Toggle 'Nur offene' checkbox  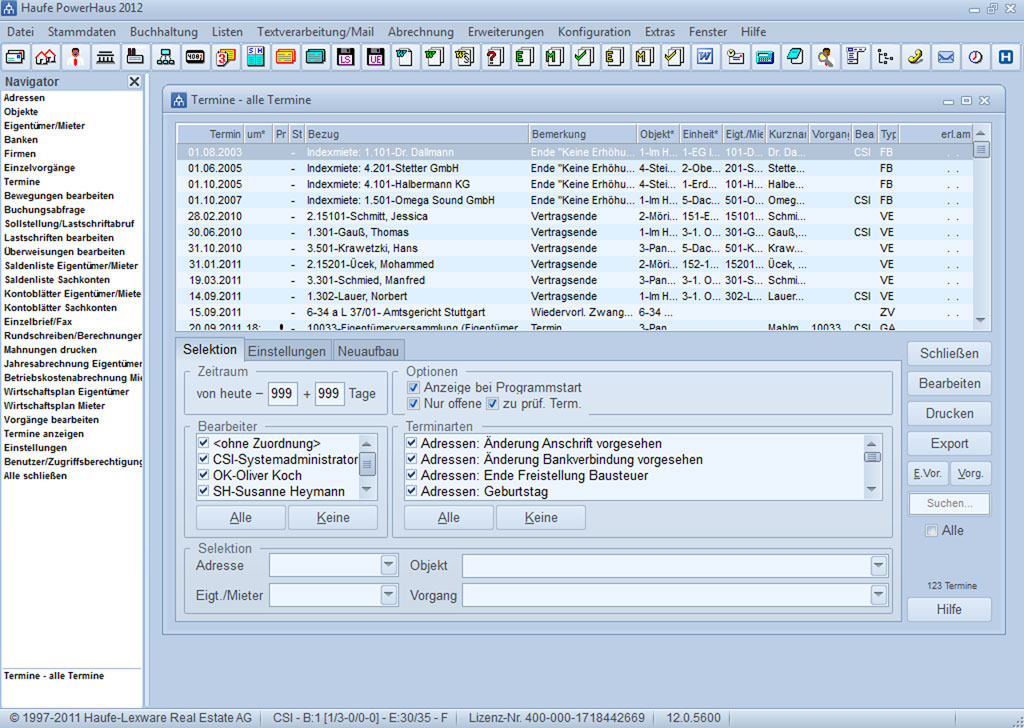pos(413,404)
